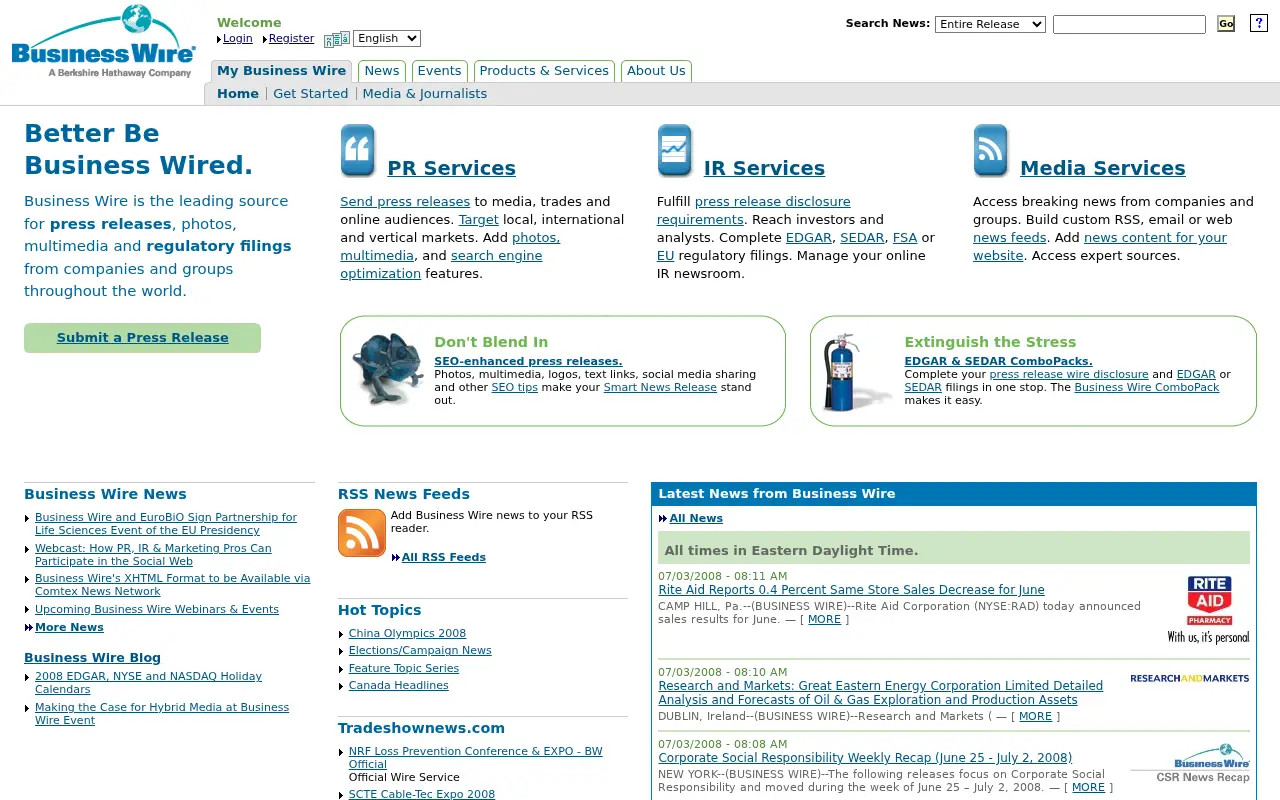Screen dimensions: 1280x800
Task: Click the Login link
Action: click(238, 39)
